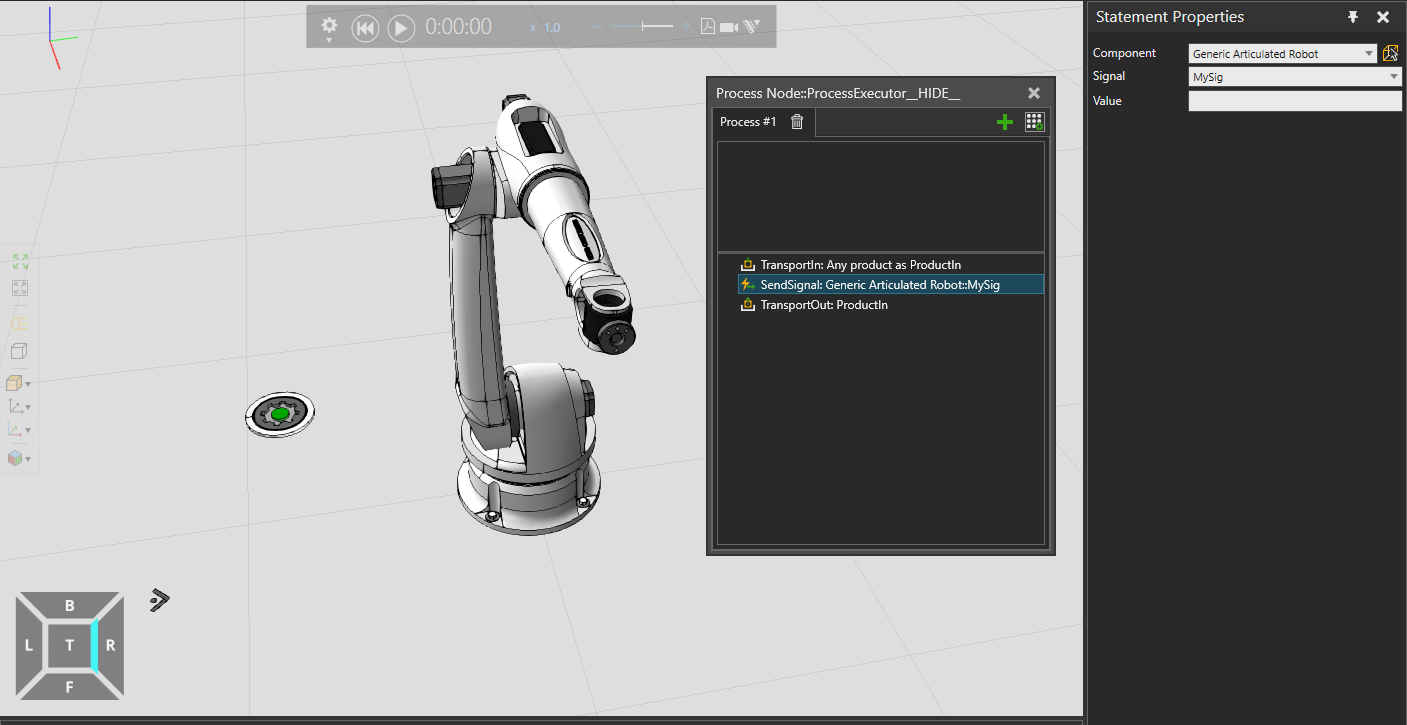Open the statement type grid icon
1407x725 pixels.
[x=1034, y=121]
